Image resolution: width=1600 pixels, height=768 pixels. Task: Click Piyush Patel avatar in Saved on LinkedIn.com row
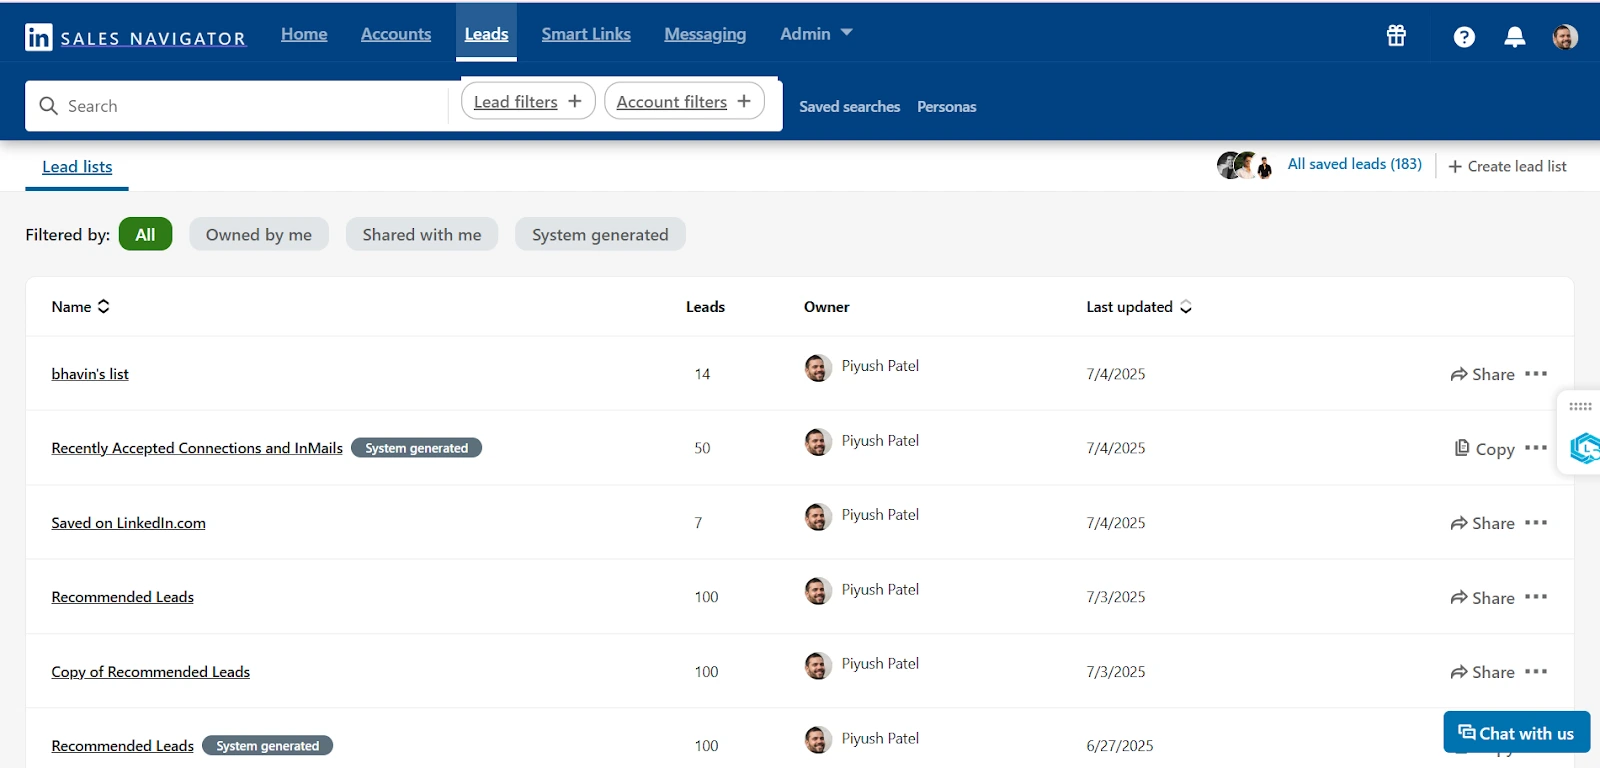pos(818,517)
